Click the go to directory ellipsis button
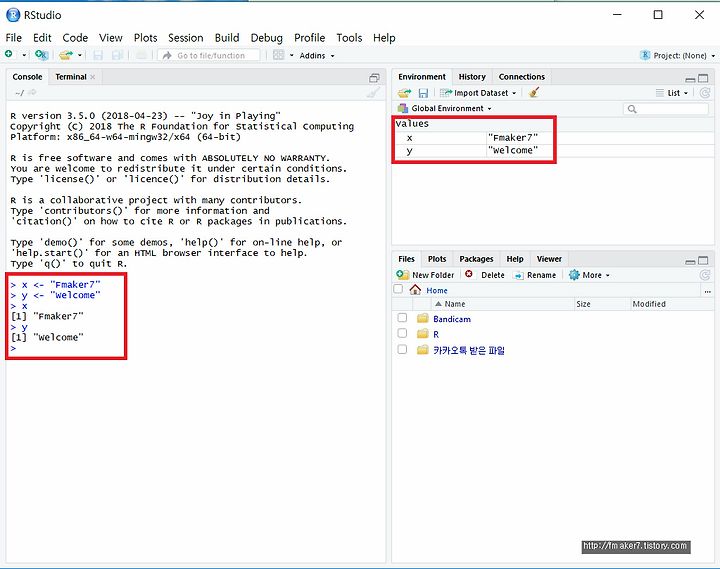Image resolution: width=720 pixels, height=569 pixels. click(707, 291)
